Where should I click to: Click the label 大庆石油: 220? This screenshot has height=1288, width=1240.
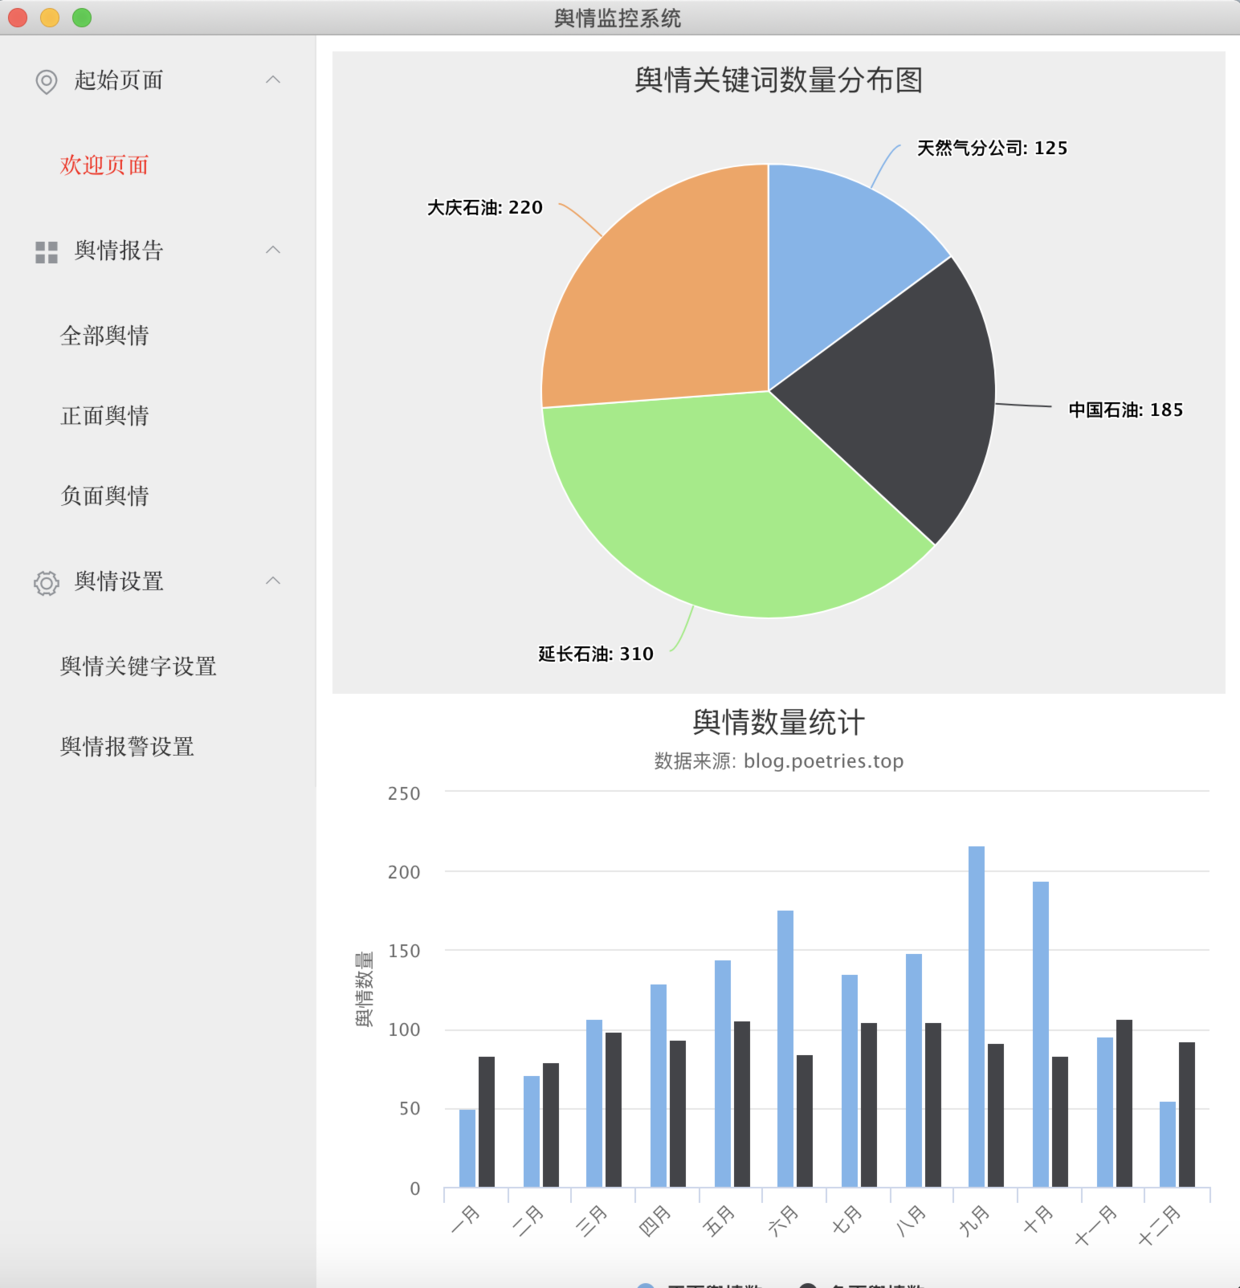[485, 208]
